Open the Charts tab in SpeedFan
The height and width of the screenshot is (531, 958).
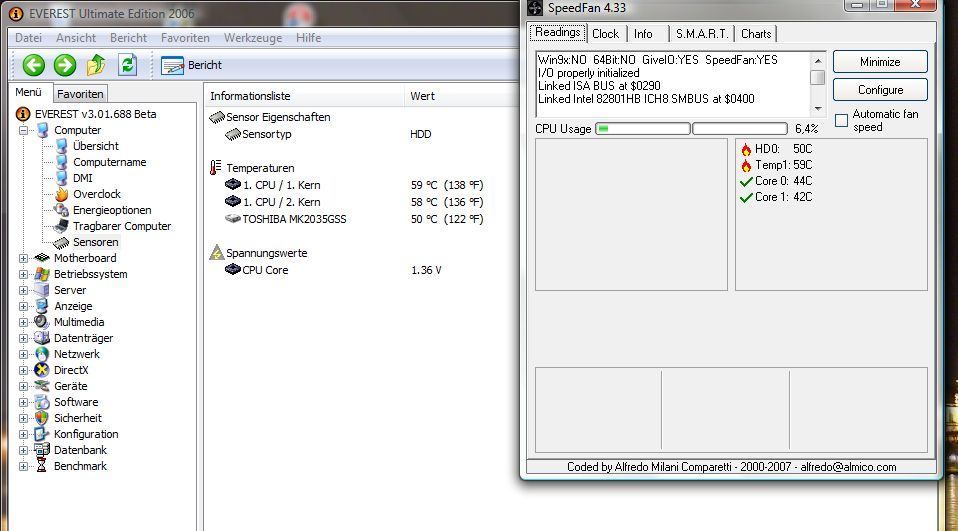point(756,34)
